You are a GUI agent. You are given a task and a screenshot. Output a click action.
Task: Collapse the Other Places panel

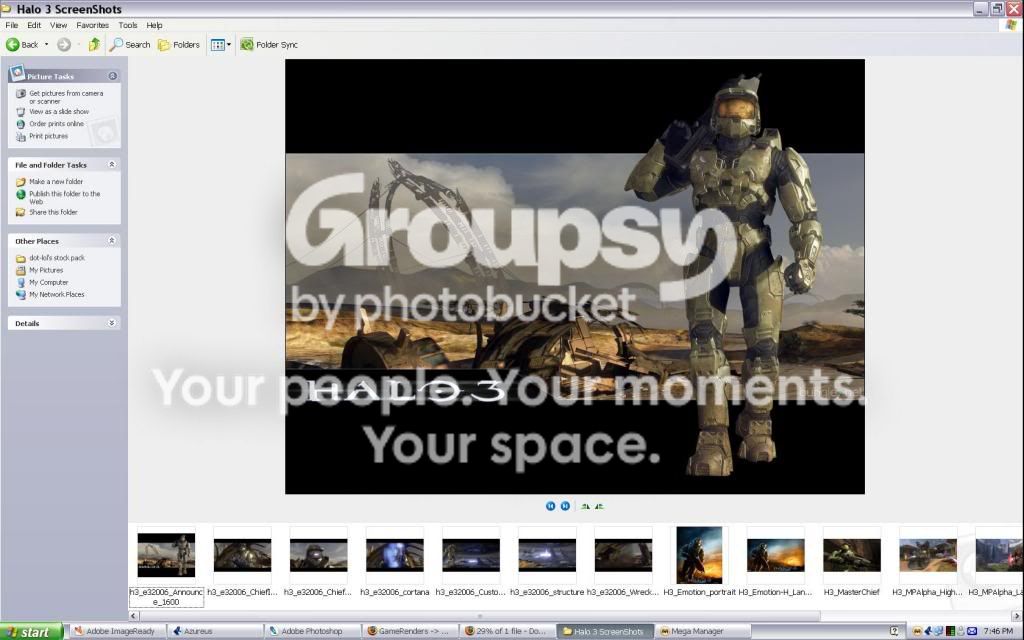112,240
